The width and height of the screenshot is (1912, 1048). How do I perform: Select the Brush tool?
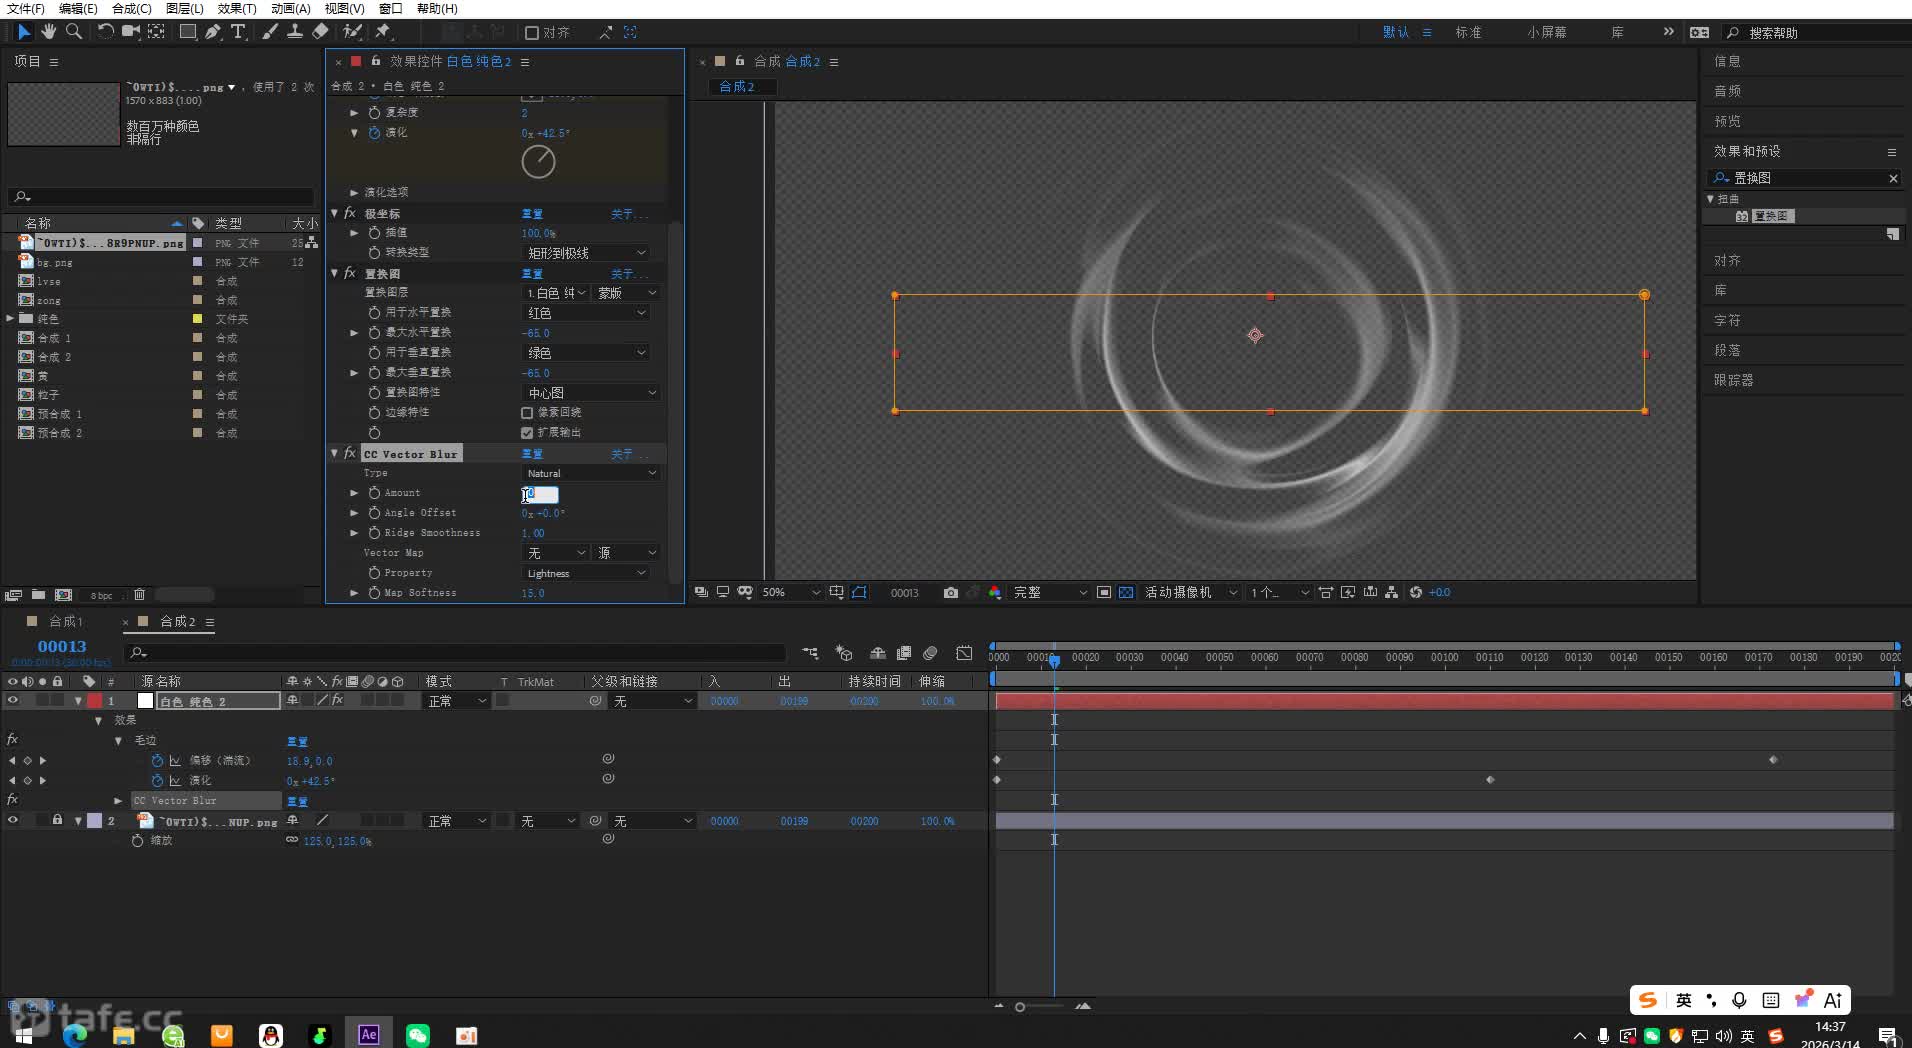pos(270,32)
